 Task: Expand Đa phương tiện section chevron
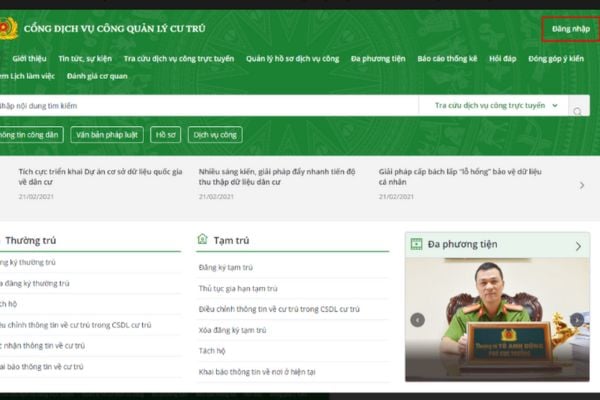578,246
